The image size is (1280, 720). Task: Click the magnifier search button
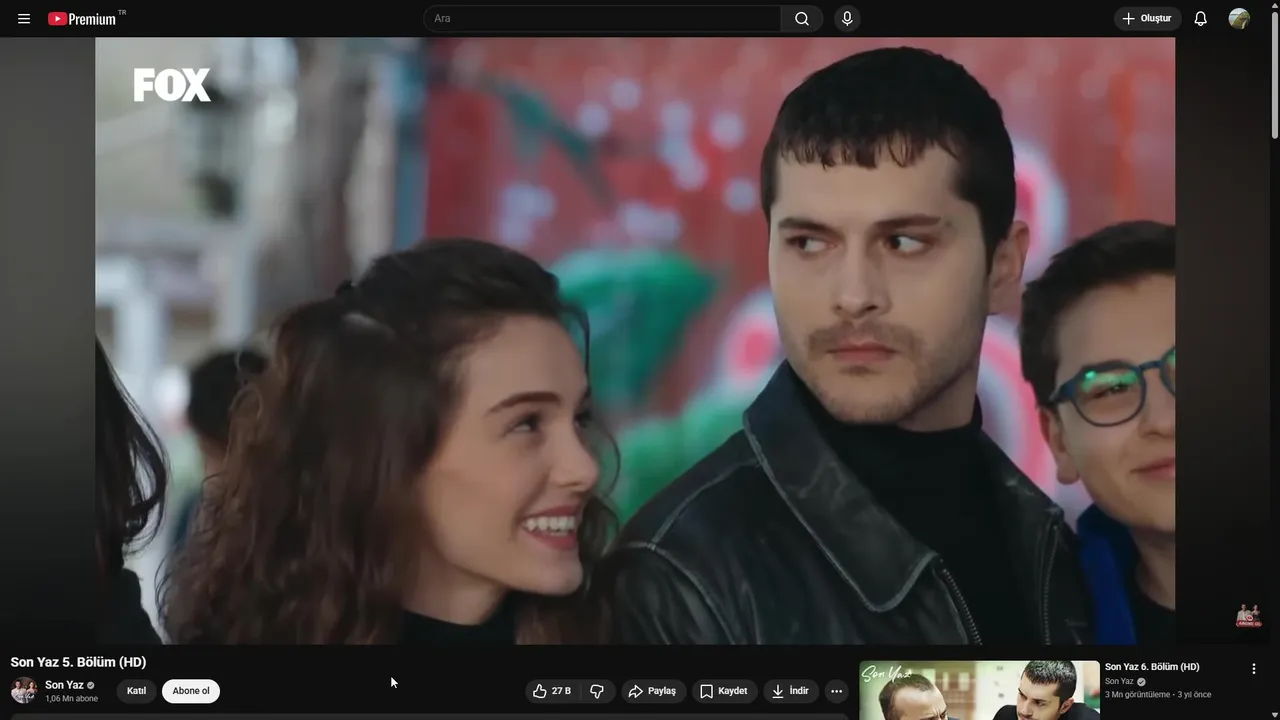(802, 19)
